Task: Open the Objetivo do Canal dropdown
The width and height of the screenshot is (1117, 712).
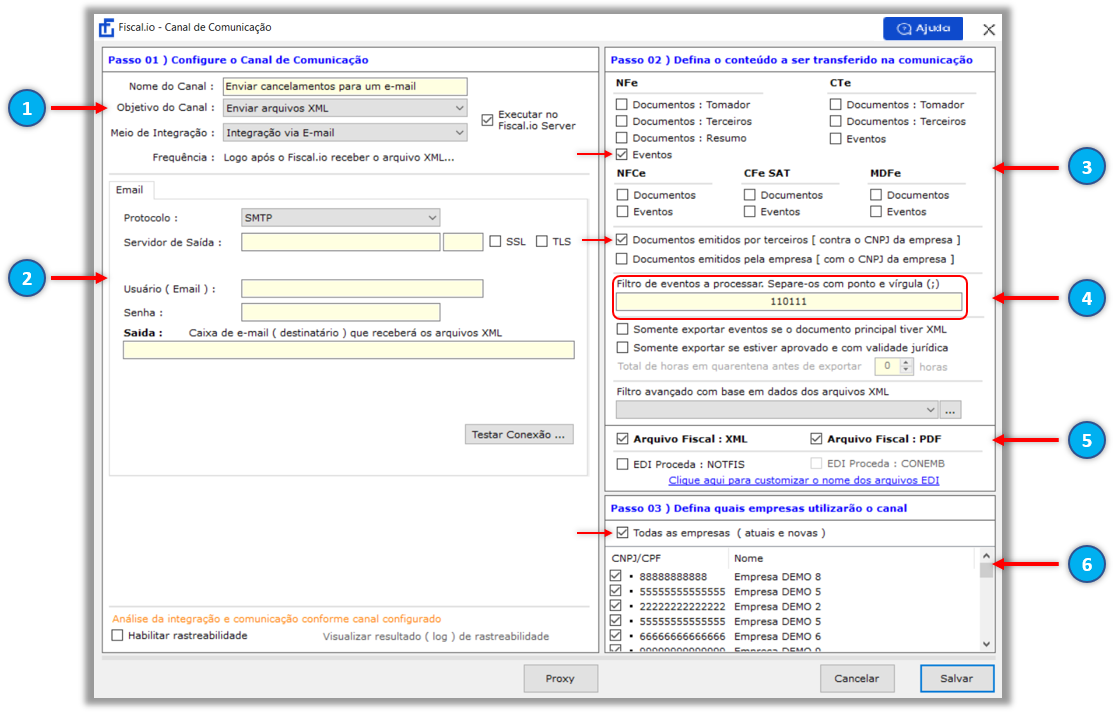Action: pos(345,108)
